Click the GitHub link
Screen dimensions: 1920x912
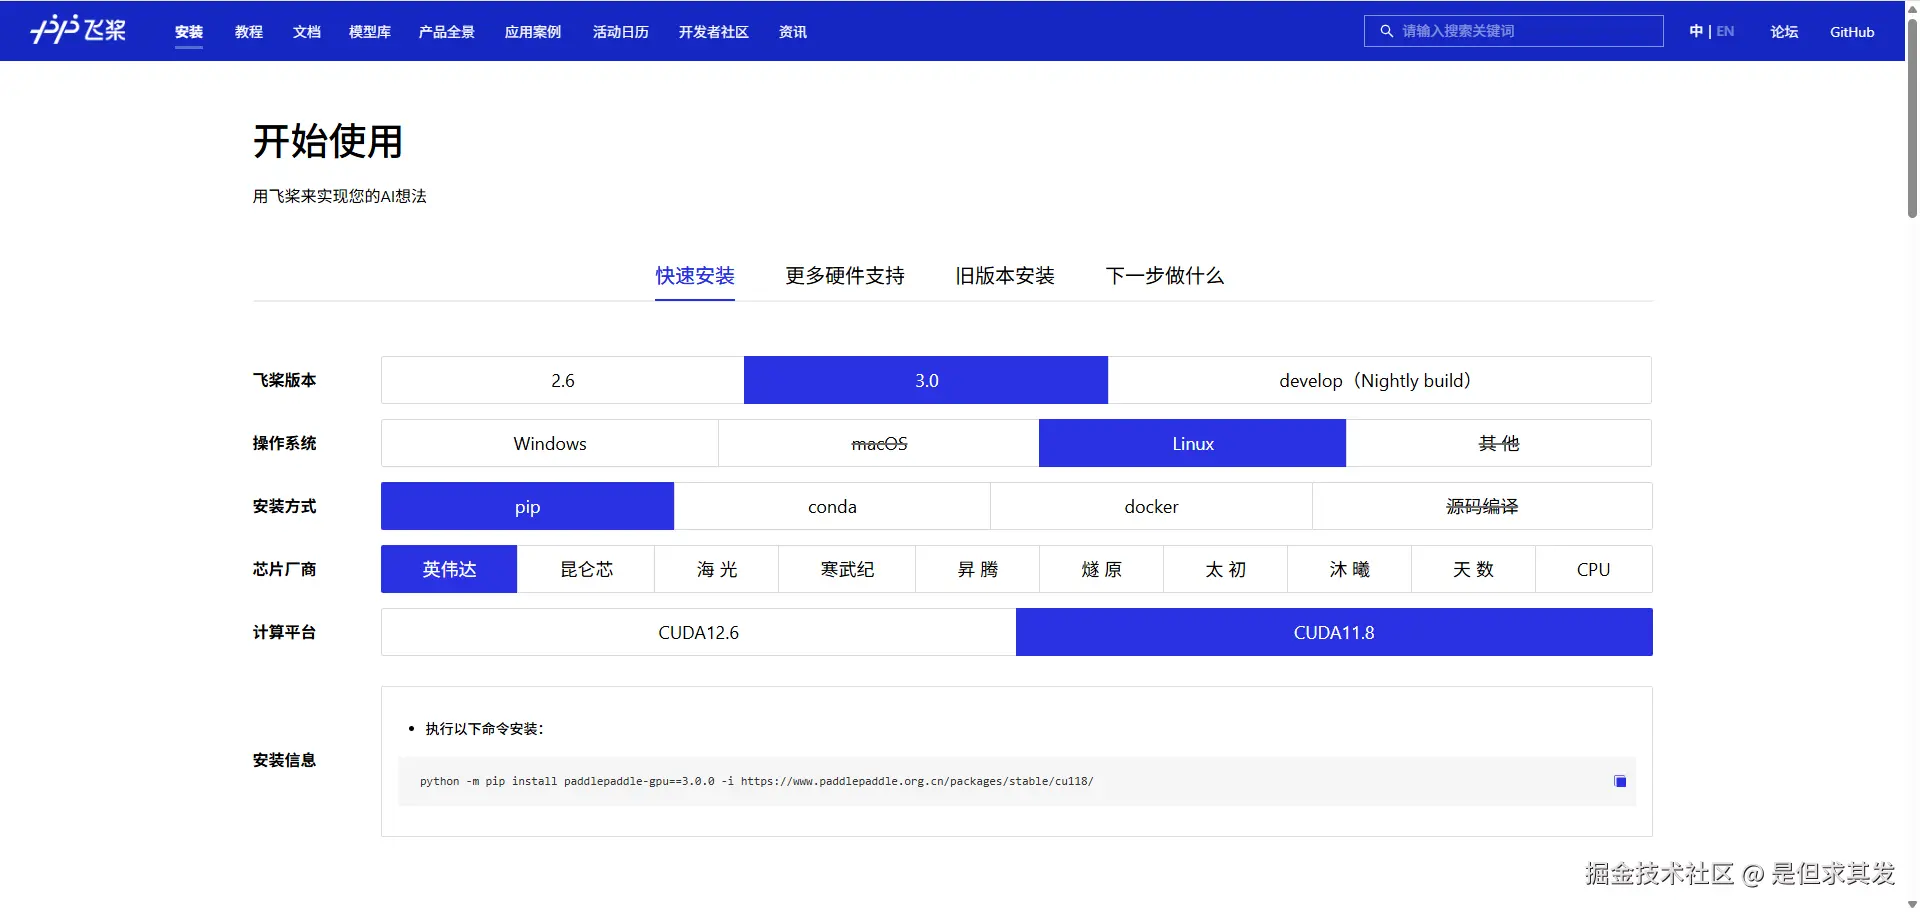click(x=1851, y=31)
